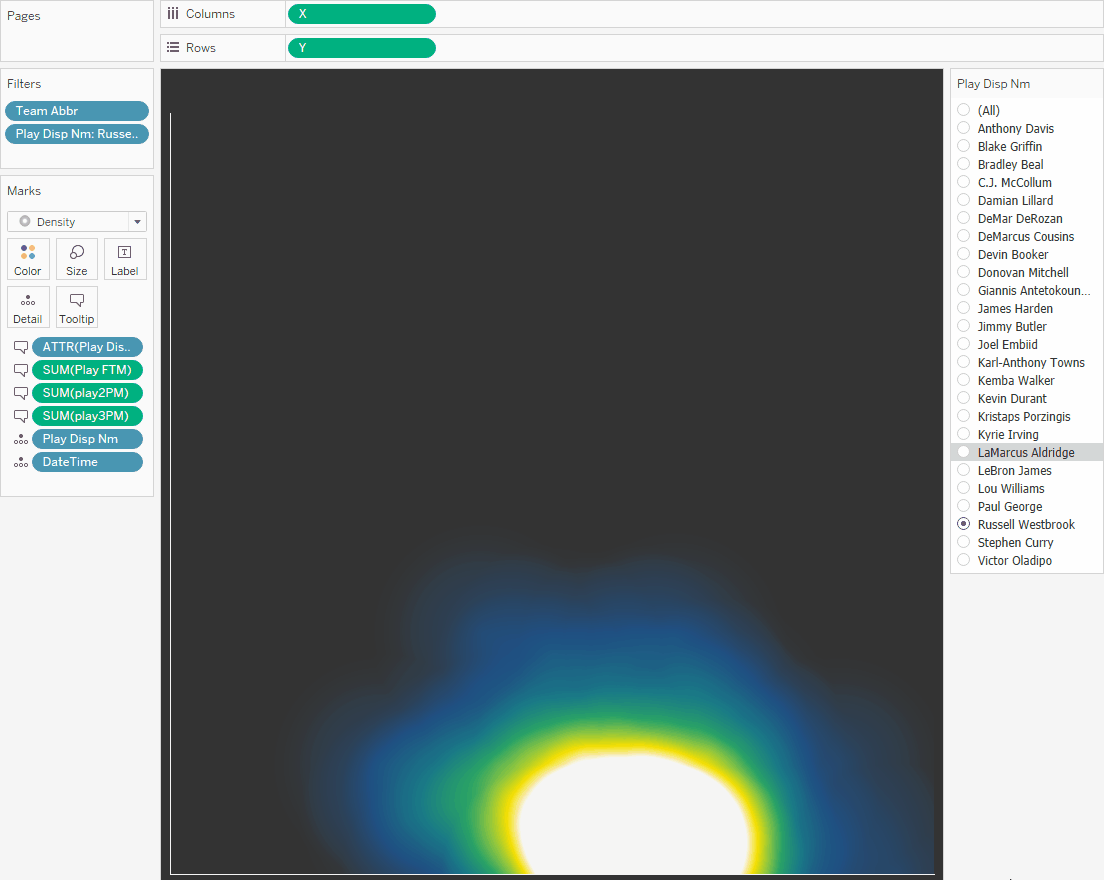This screenshot has height=880, width=1104.
Task: Choose the highlighted LaMarcus Aldridge option
Action: [1027, 452]
